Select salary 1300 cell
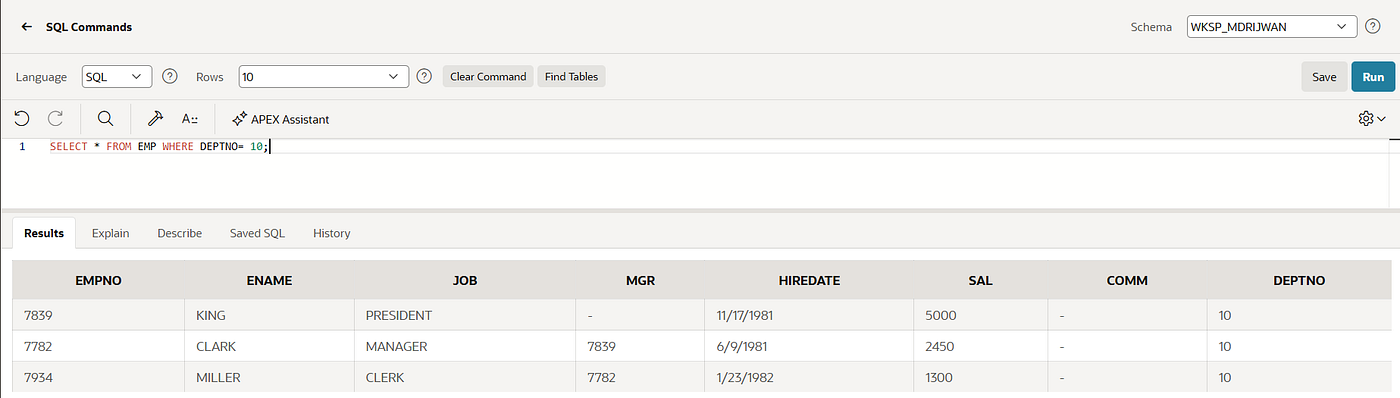The height and width of the screenshot is (398, 1400). [x=980, y=377]
